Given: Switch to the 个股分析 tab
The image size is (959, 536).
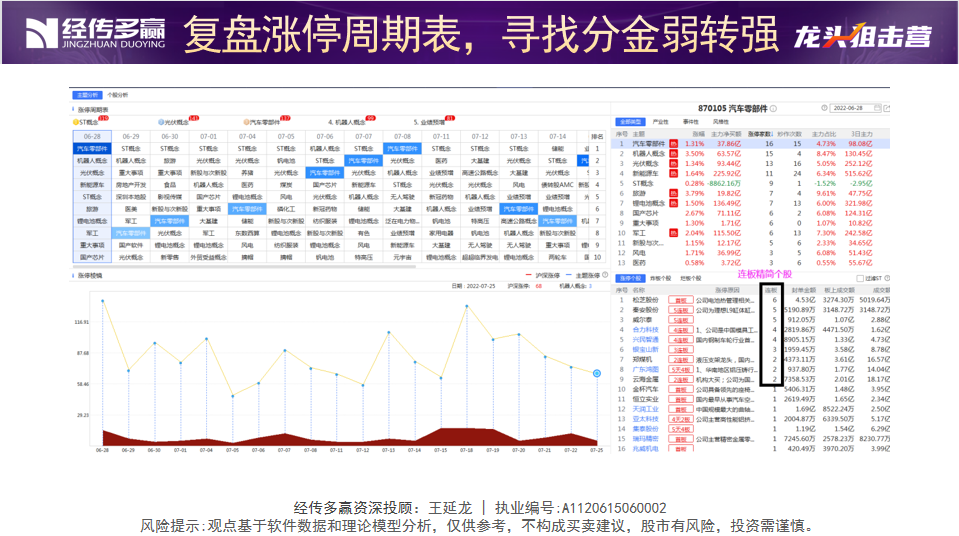Looking at the screenshot, I should pyautogui.click(x=117, y=95).
